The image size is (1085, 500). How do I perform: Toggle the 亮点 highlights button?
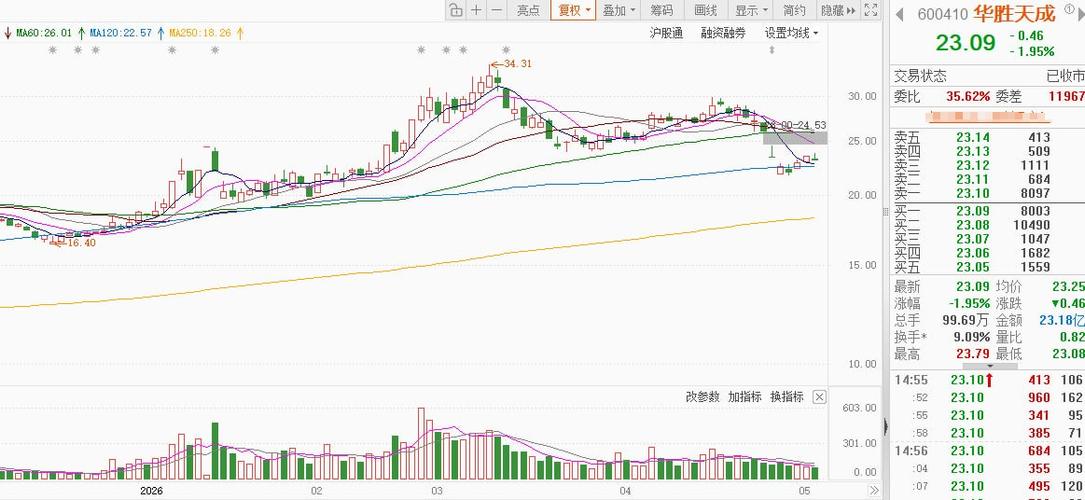528,10
